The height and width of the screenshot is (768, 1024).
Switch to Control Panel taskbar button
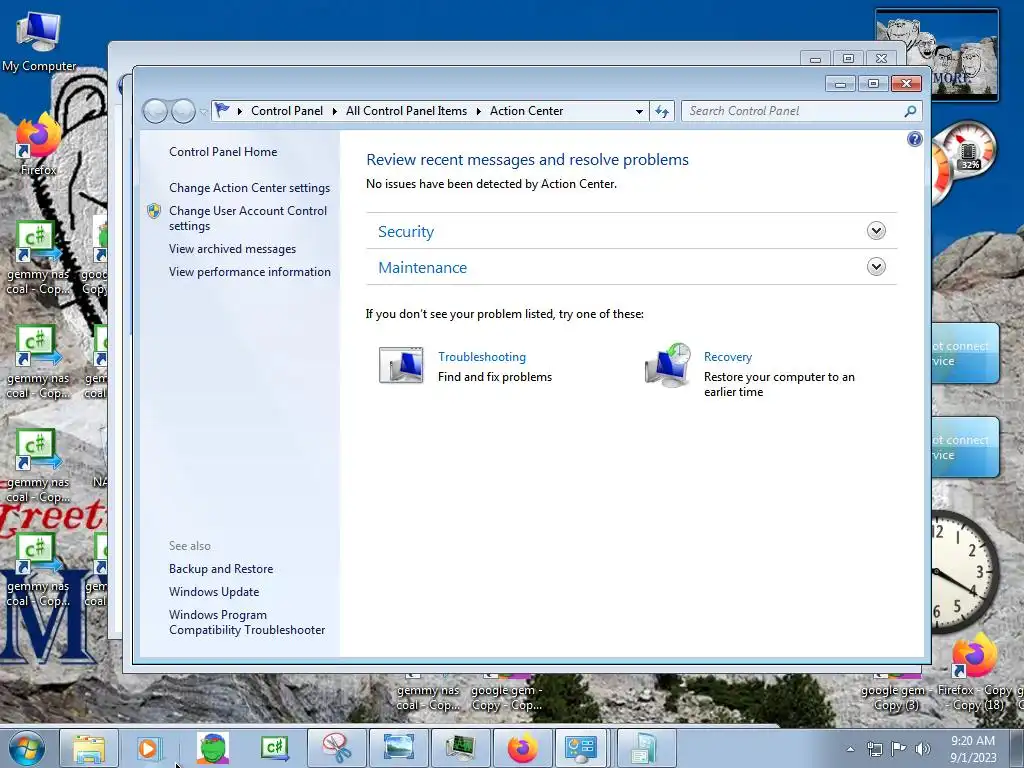click(x=581, y=748)
